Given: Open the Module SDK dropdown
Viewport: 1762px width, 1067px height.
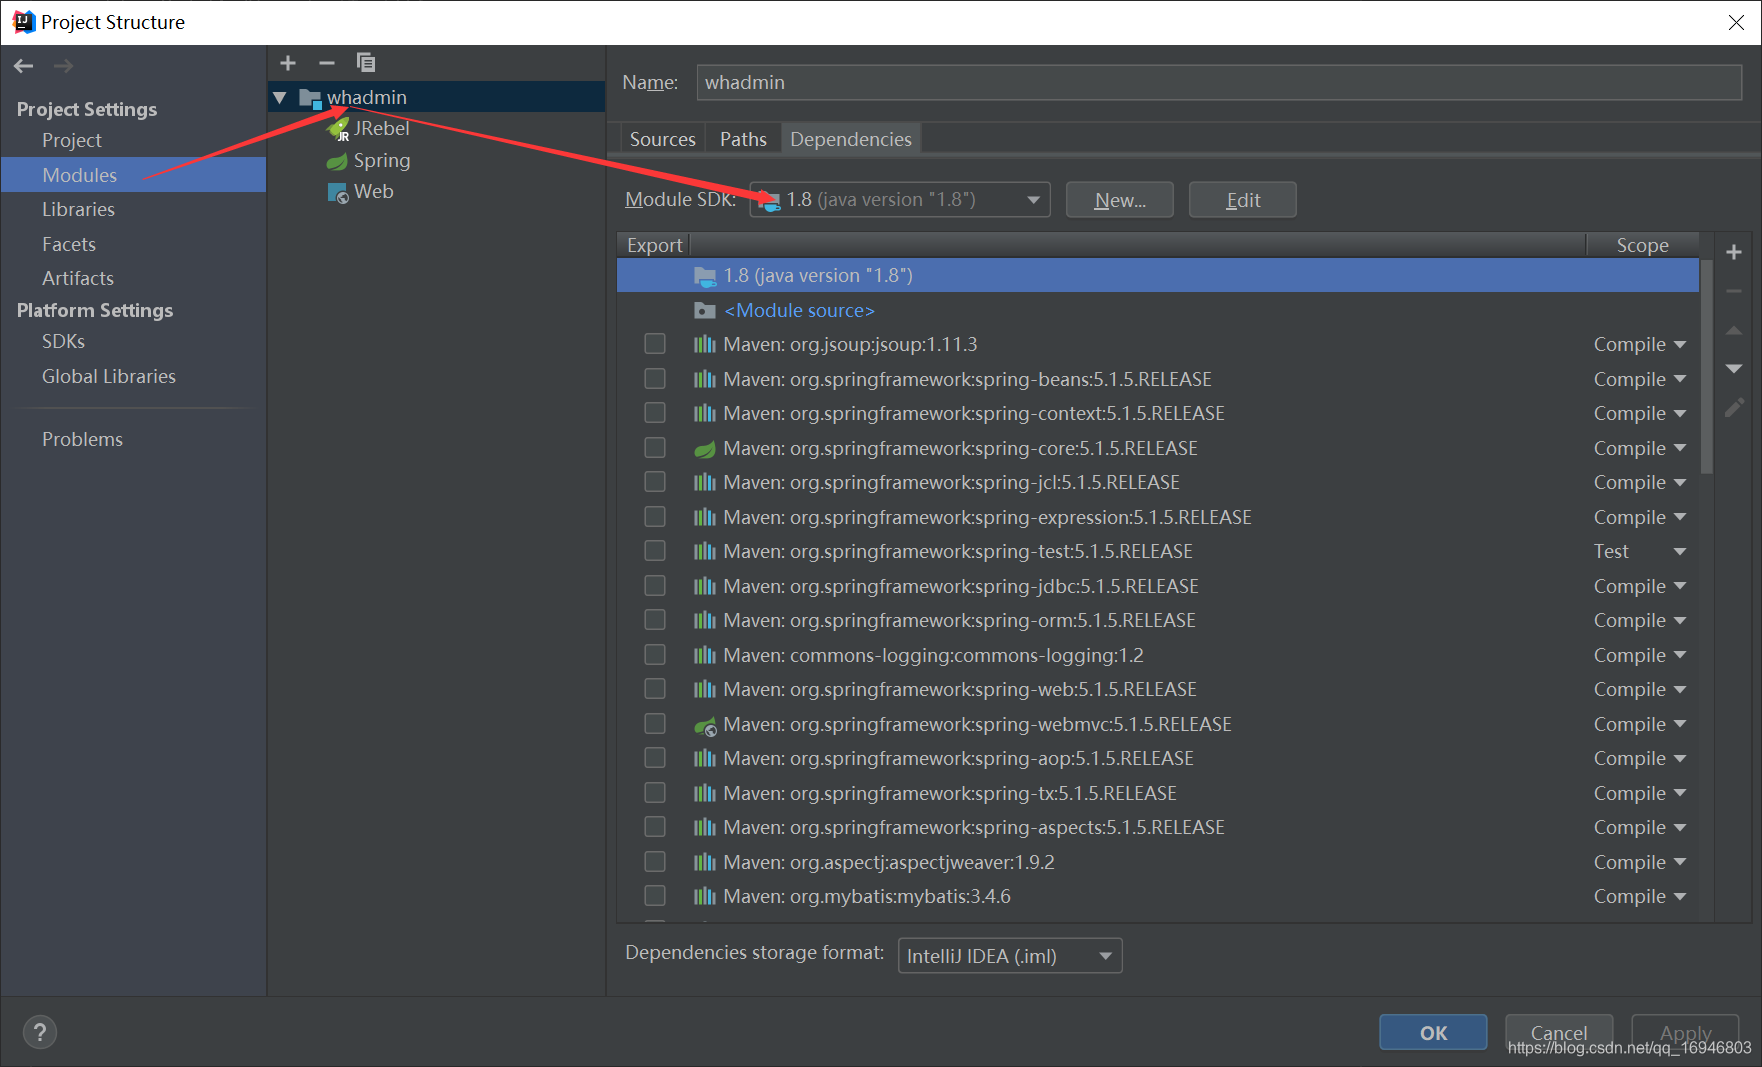Looking at the screenshot, I should pos(1033,199).
